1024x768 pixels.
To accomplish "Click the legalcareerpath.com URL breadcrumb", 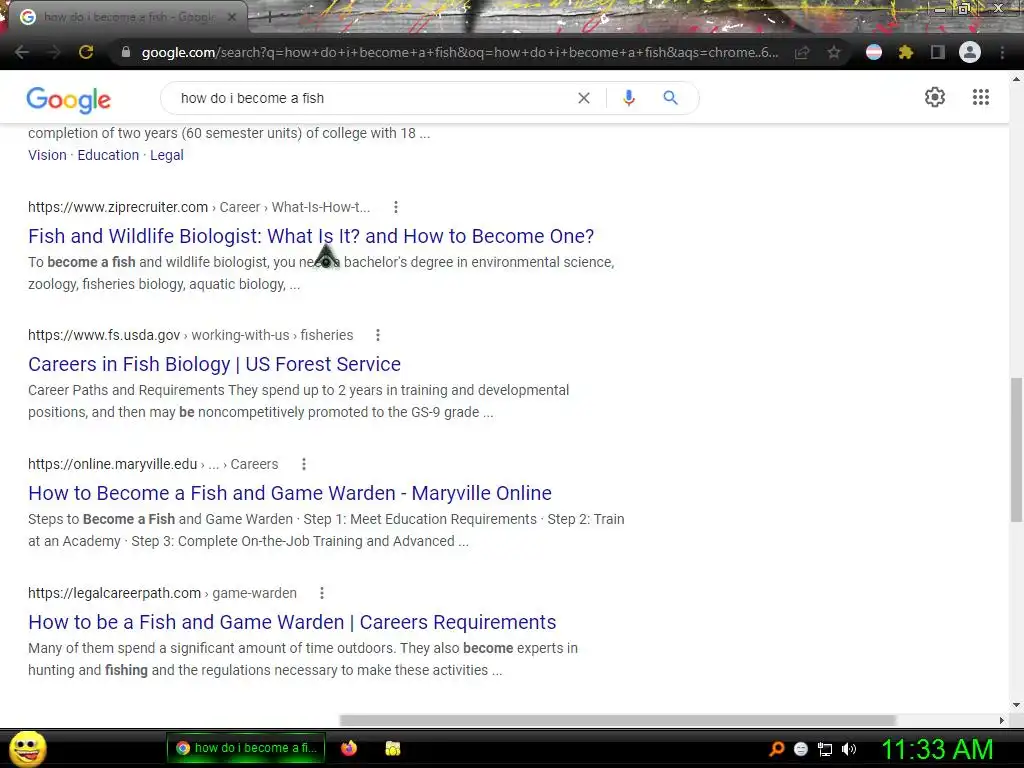I will [162, 593].
